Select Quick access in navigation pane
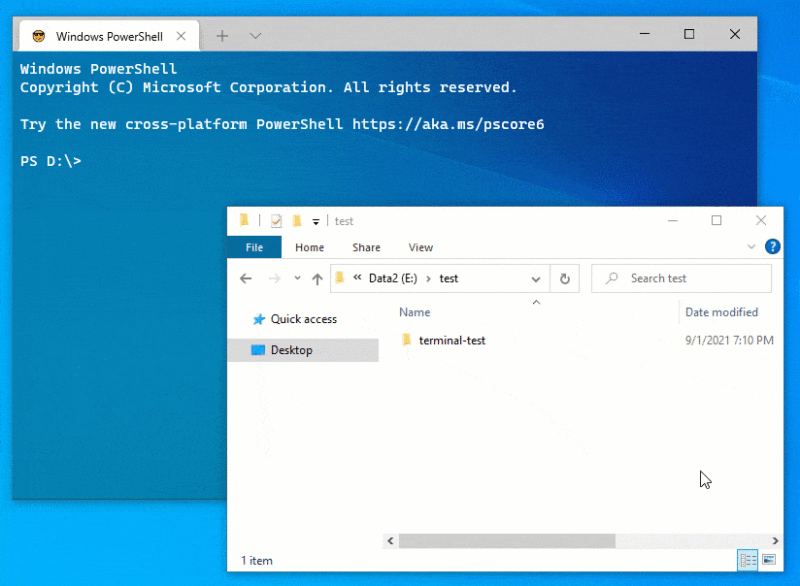The image size is (800, 586). coord(303,319)
